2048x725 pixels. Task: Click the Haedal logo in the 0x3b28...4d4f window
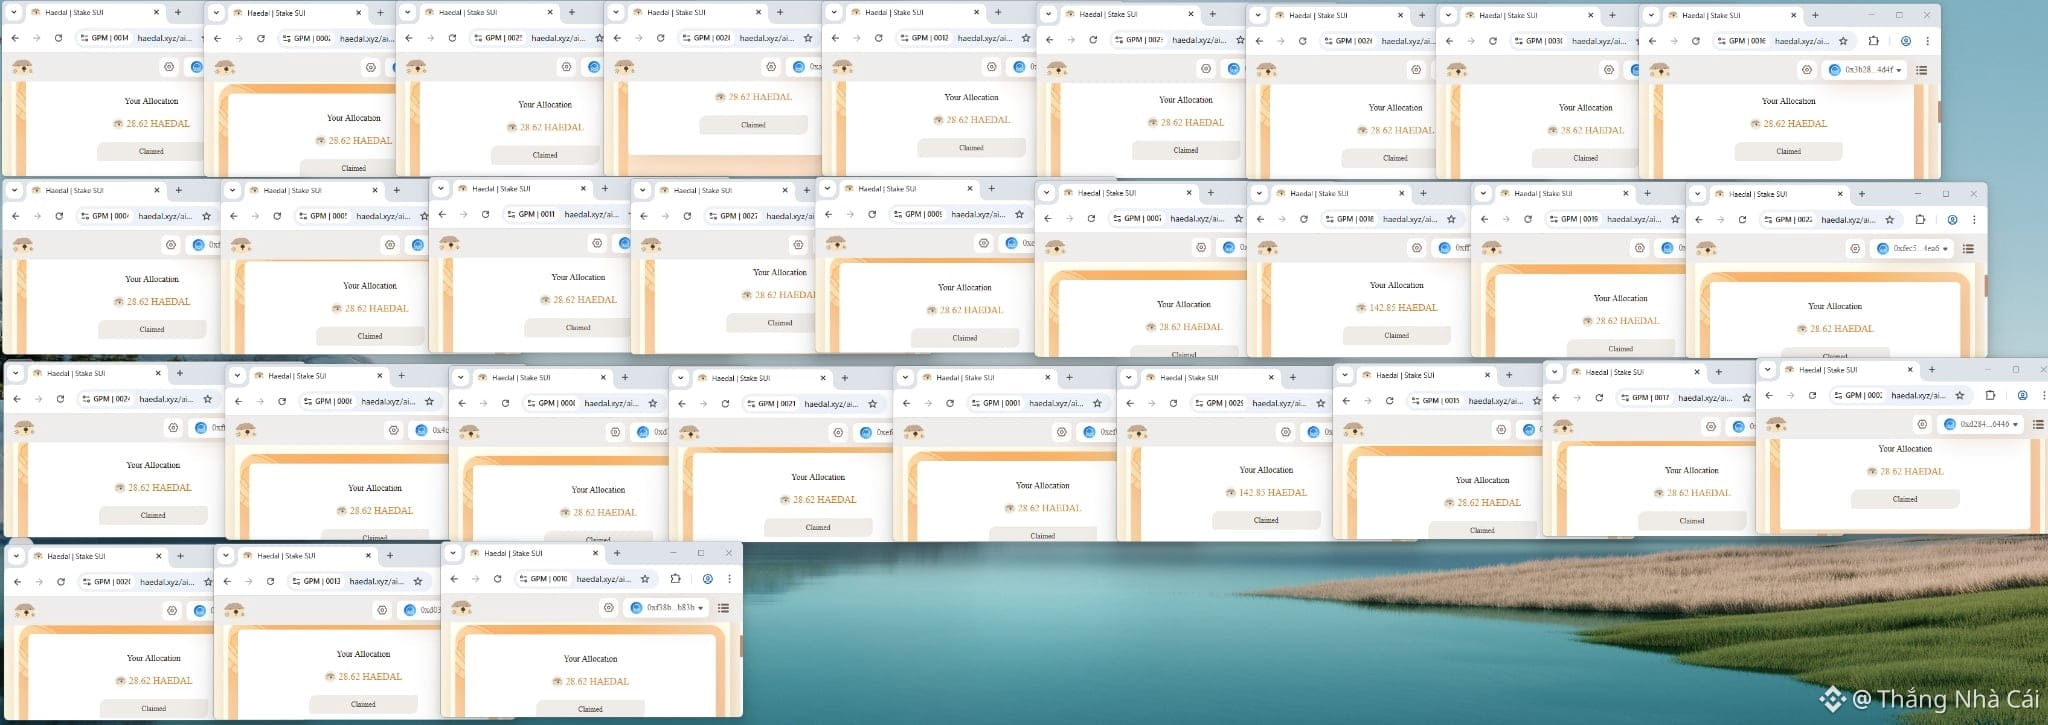[1660, 70]
